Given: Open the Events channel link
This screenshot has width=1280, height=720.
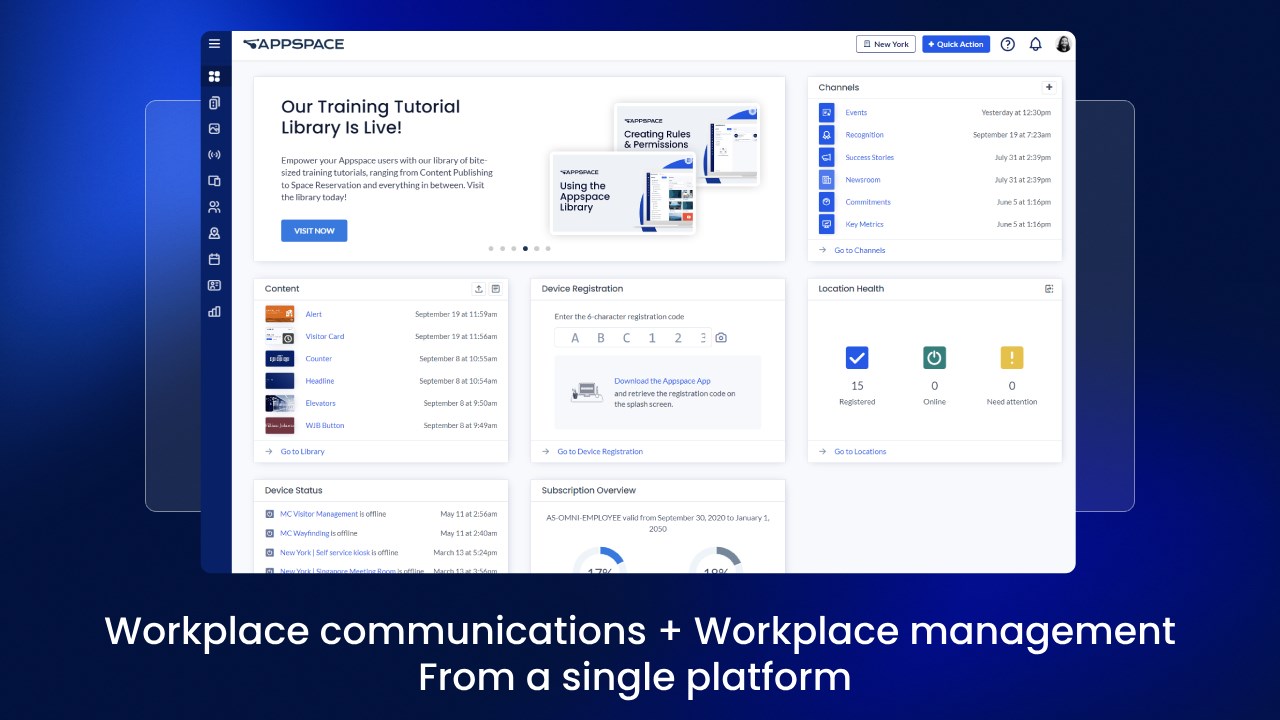Looking at the screenshot, I should (x=856, y=113).
